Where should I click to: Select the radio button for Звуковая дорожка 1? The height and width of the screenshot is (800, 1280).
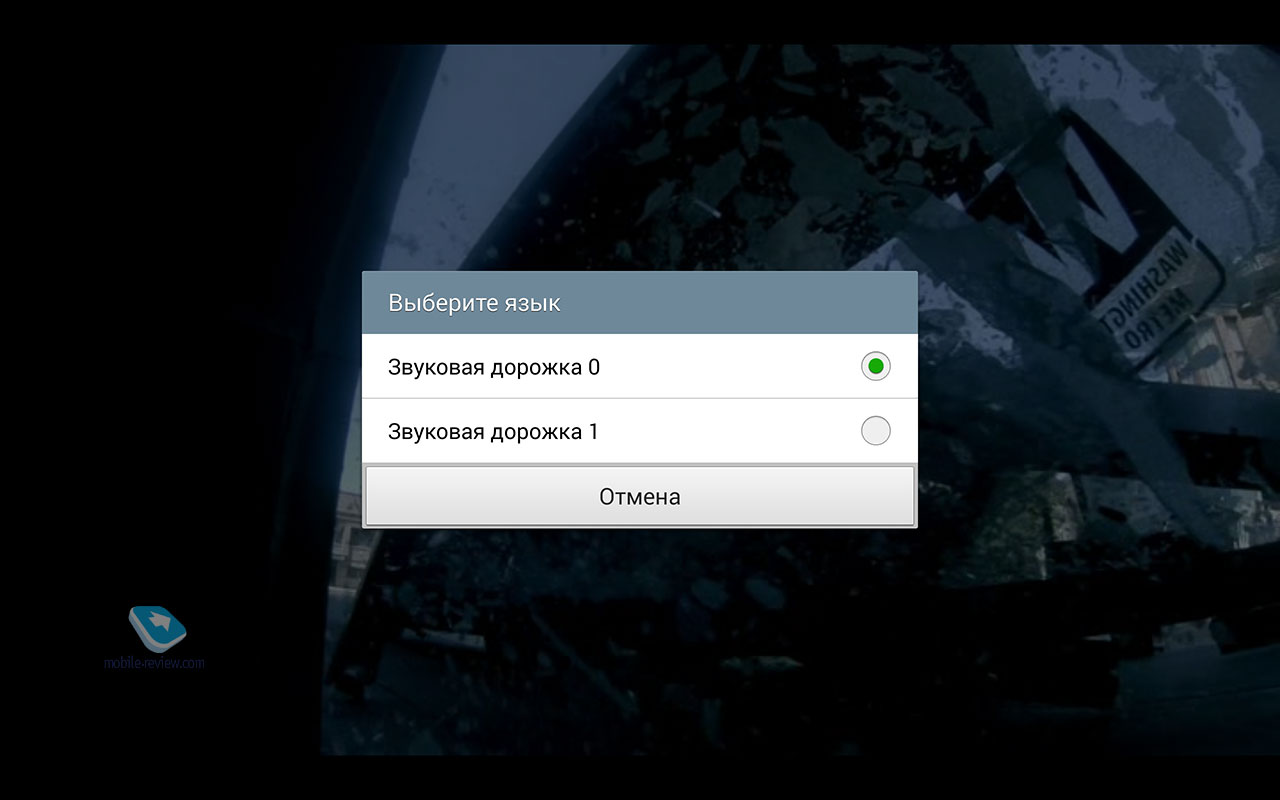pos(875,431)
